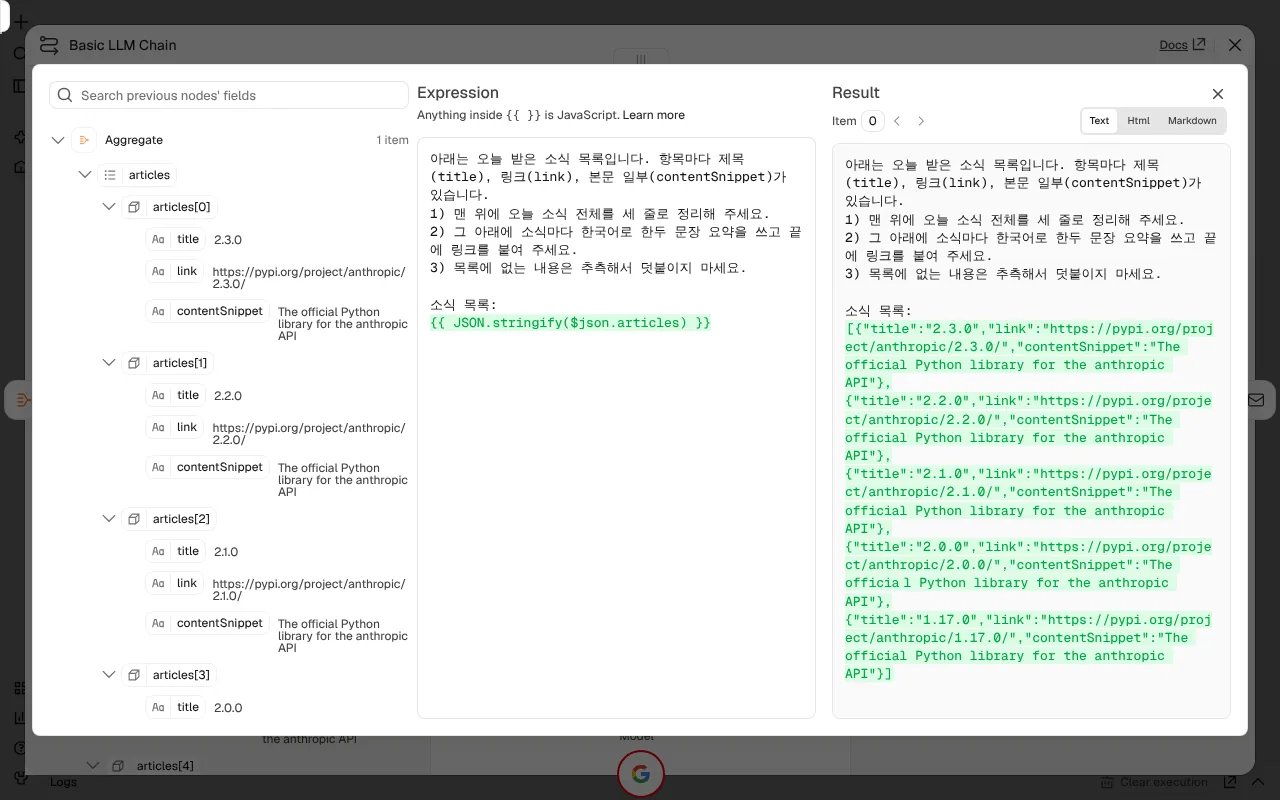This screenshot has width=1280, height=800.
Task: Collapse the articles[2] entry
Action: tap(109, 519)
